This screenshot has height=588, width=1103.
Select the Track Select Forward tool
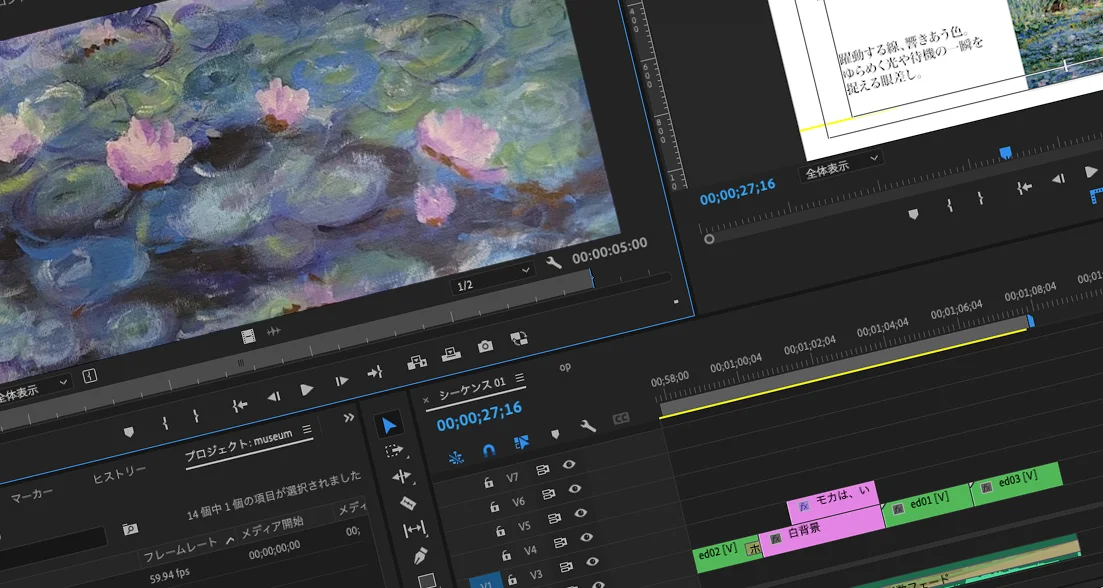[396, 451]
